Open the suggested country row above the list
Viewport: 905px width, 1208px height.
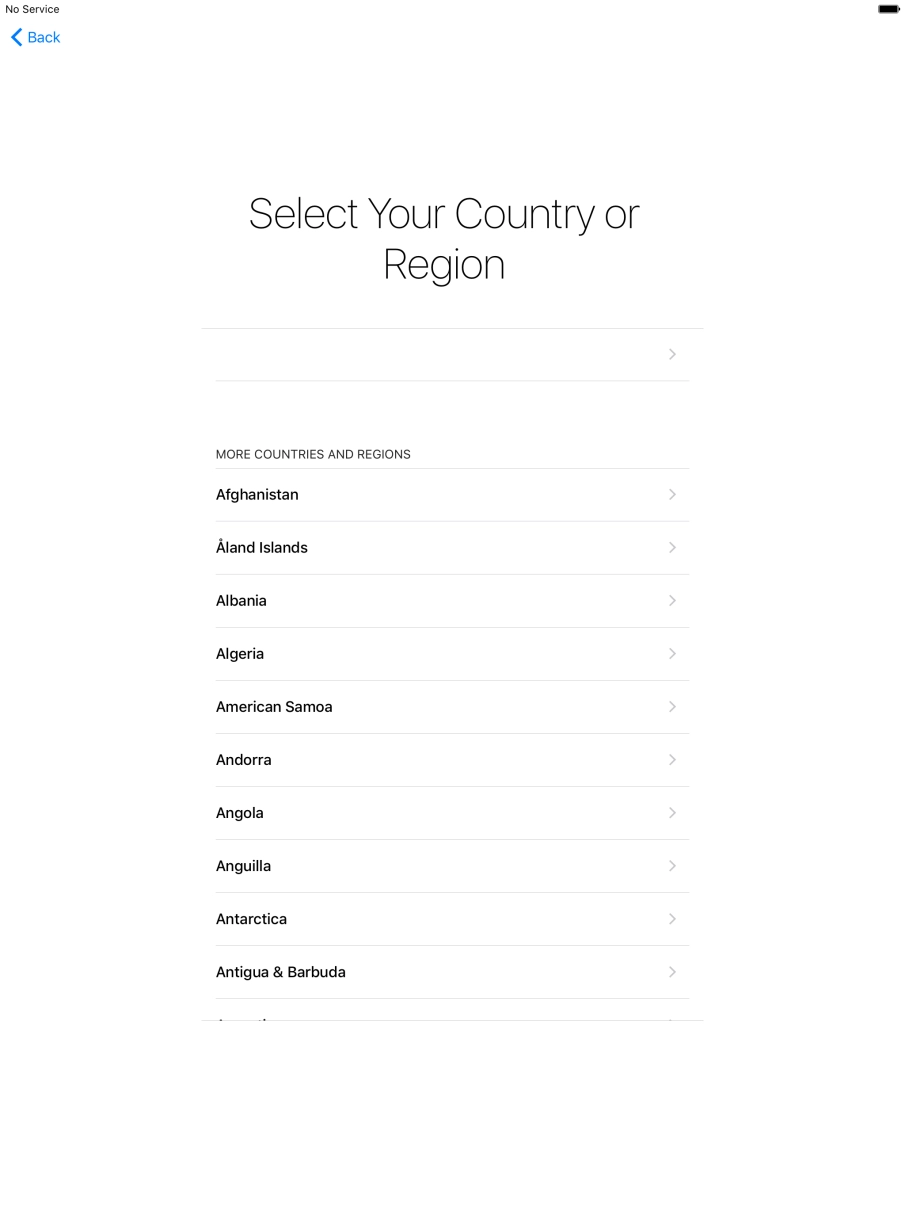452,354
